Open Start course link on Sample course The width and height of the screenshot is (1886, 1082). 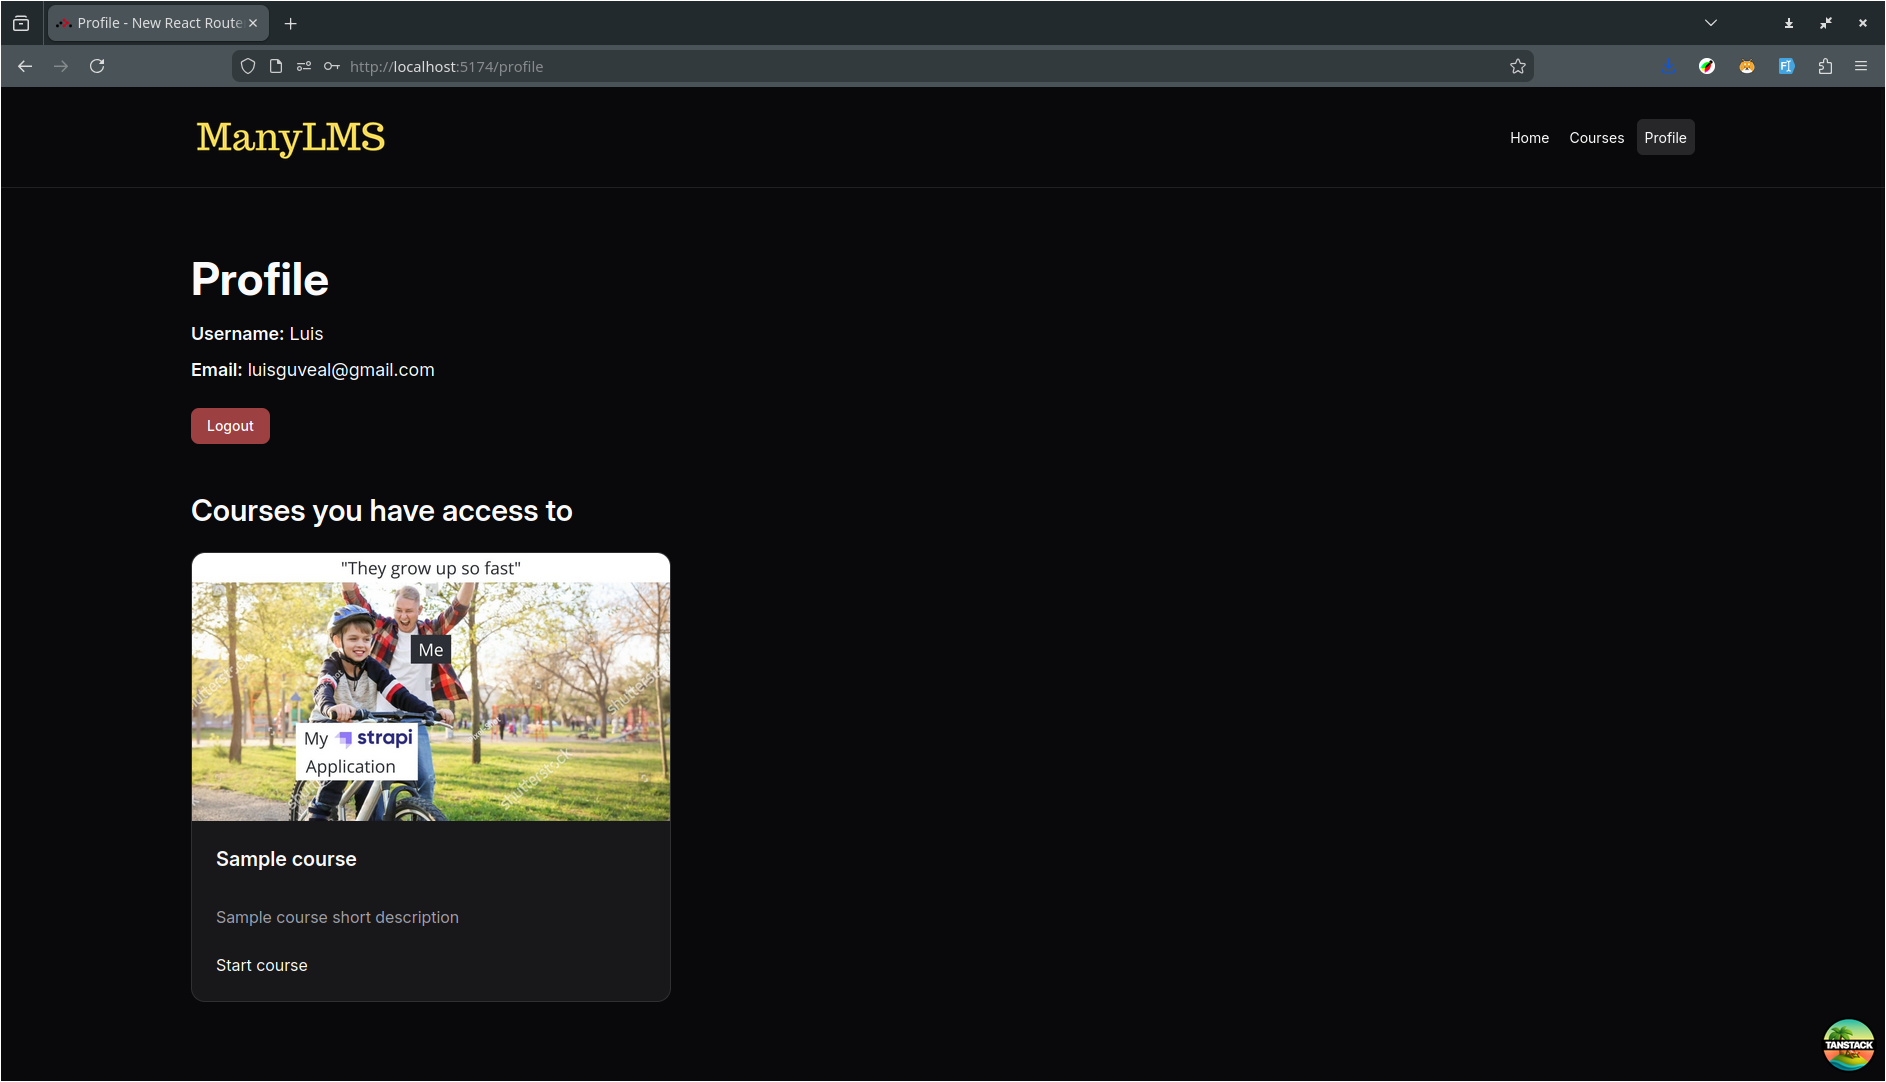point(261,965)
